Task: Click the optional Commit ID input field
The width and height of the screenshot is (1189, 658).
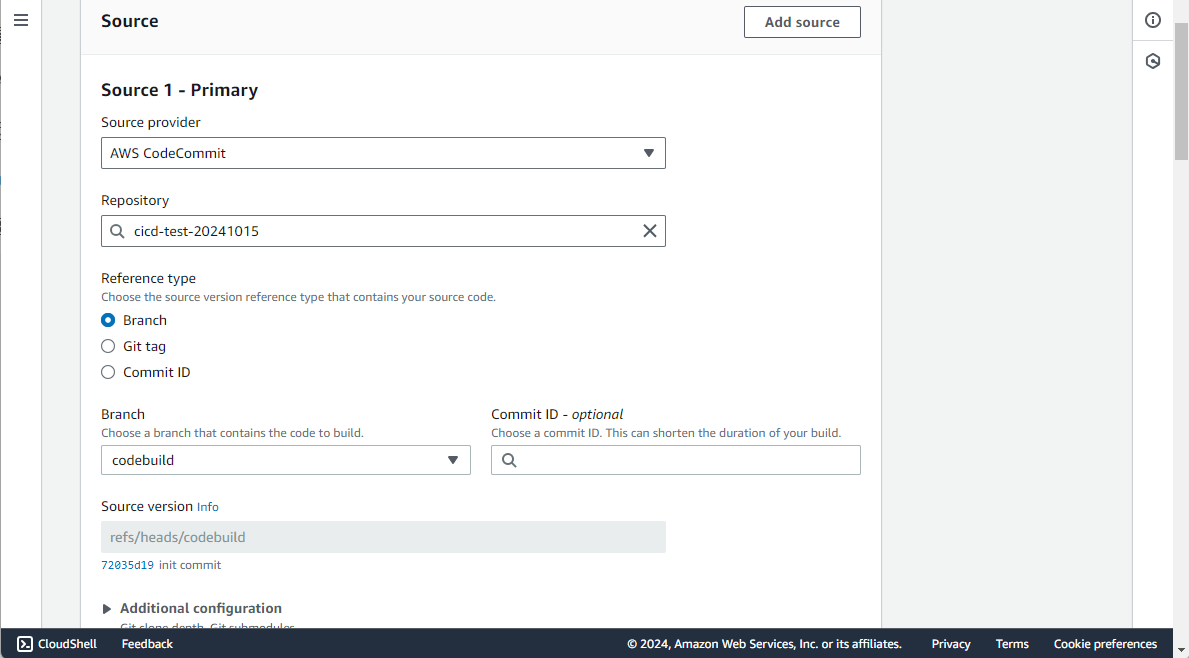Action: (x=676, y=460)
